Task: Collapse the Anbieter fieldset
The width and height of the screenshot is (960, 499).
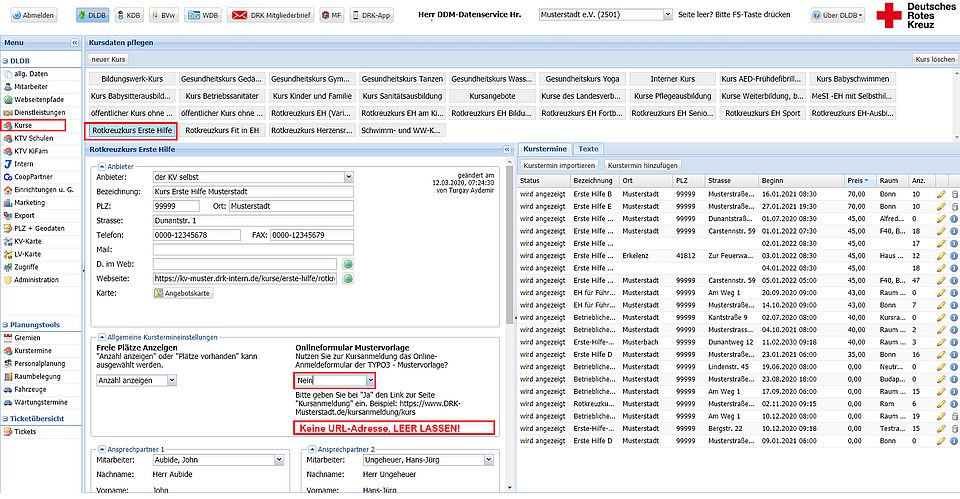Action: 100,165
